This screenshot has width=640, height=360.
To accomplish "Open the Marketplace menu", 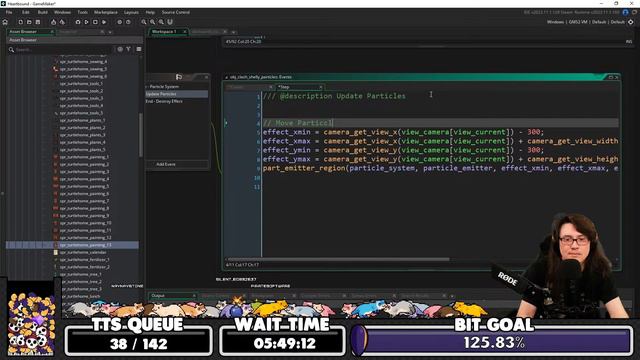I will click(106, 12).
